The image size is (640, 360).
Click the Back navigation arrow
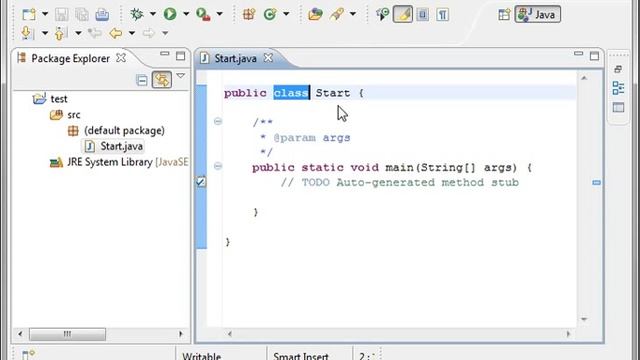pos(116,33)
